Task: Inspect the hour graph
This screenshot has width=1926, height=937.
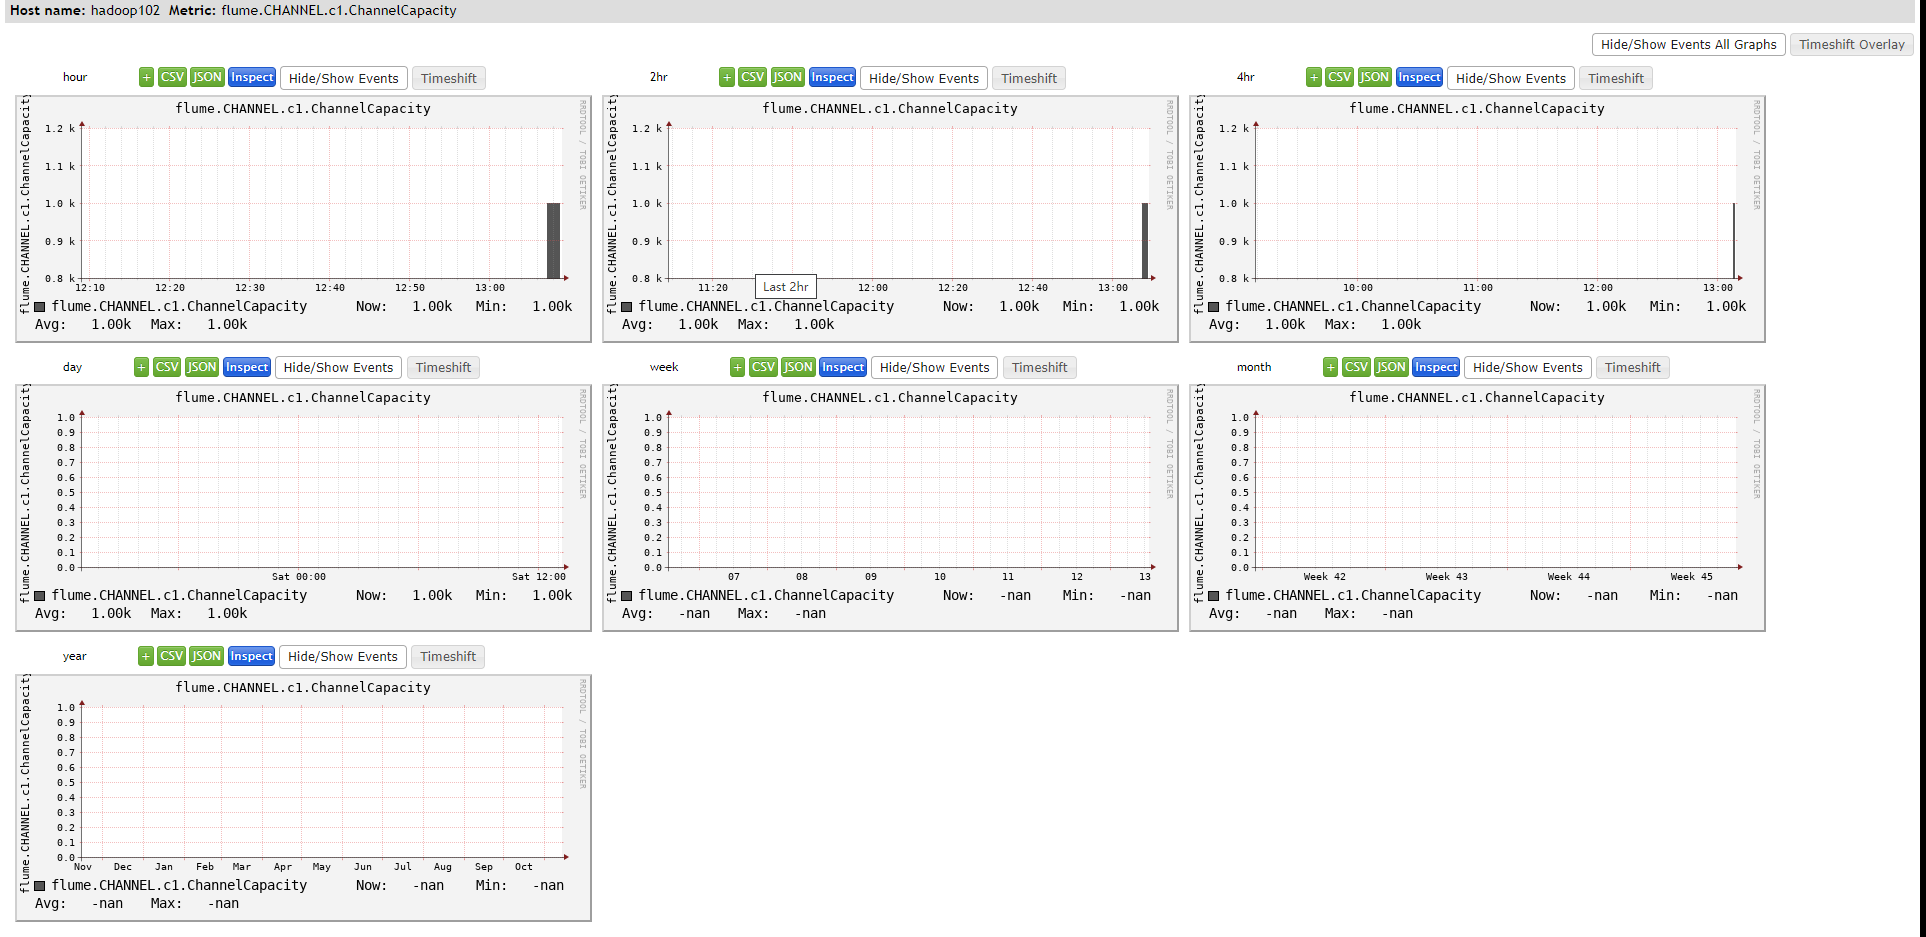Action: (252, 77)
